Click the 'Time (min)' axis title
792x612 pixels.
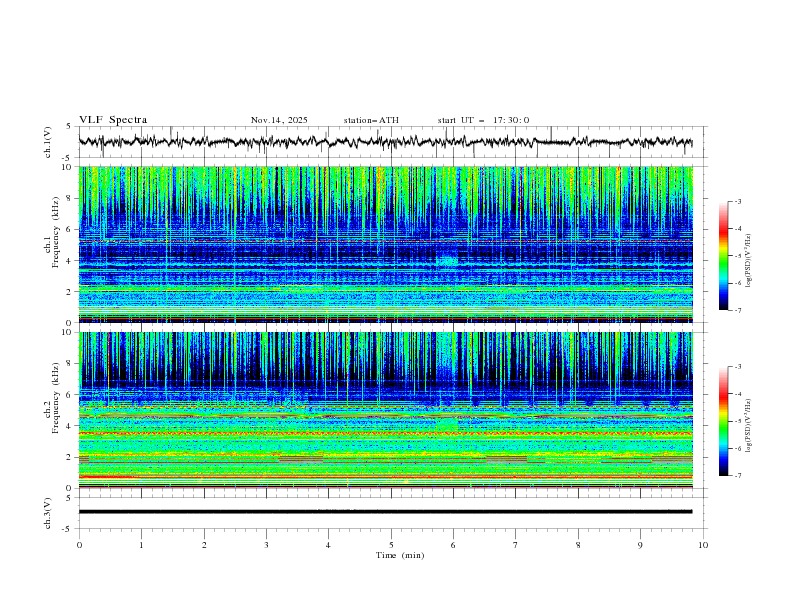(400, 555)
